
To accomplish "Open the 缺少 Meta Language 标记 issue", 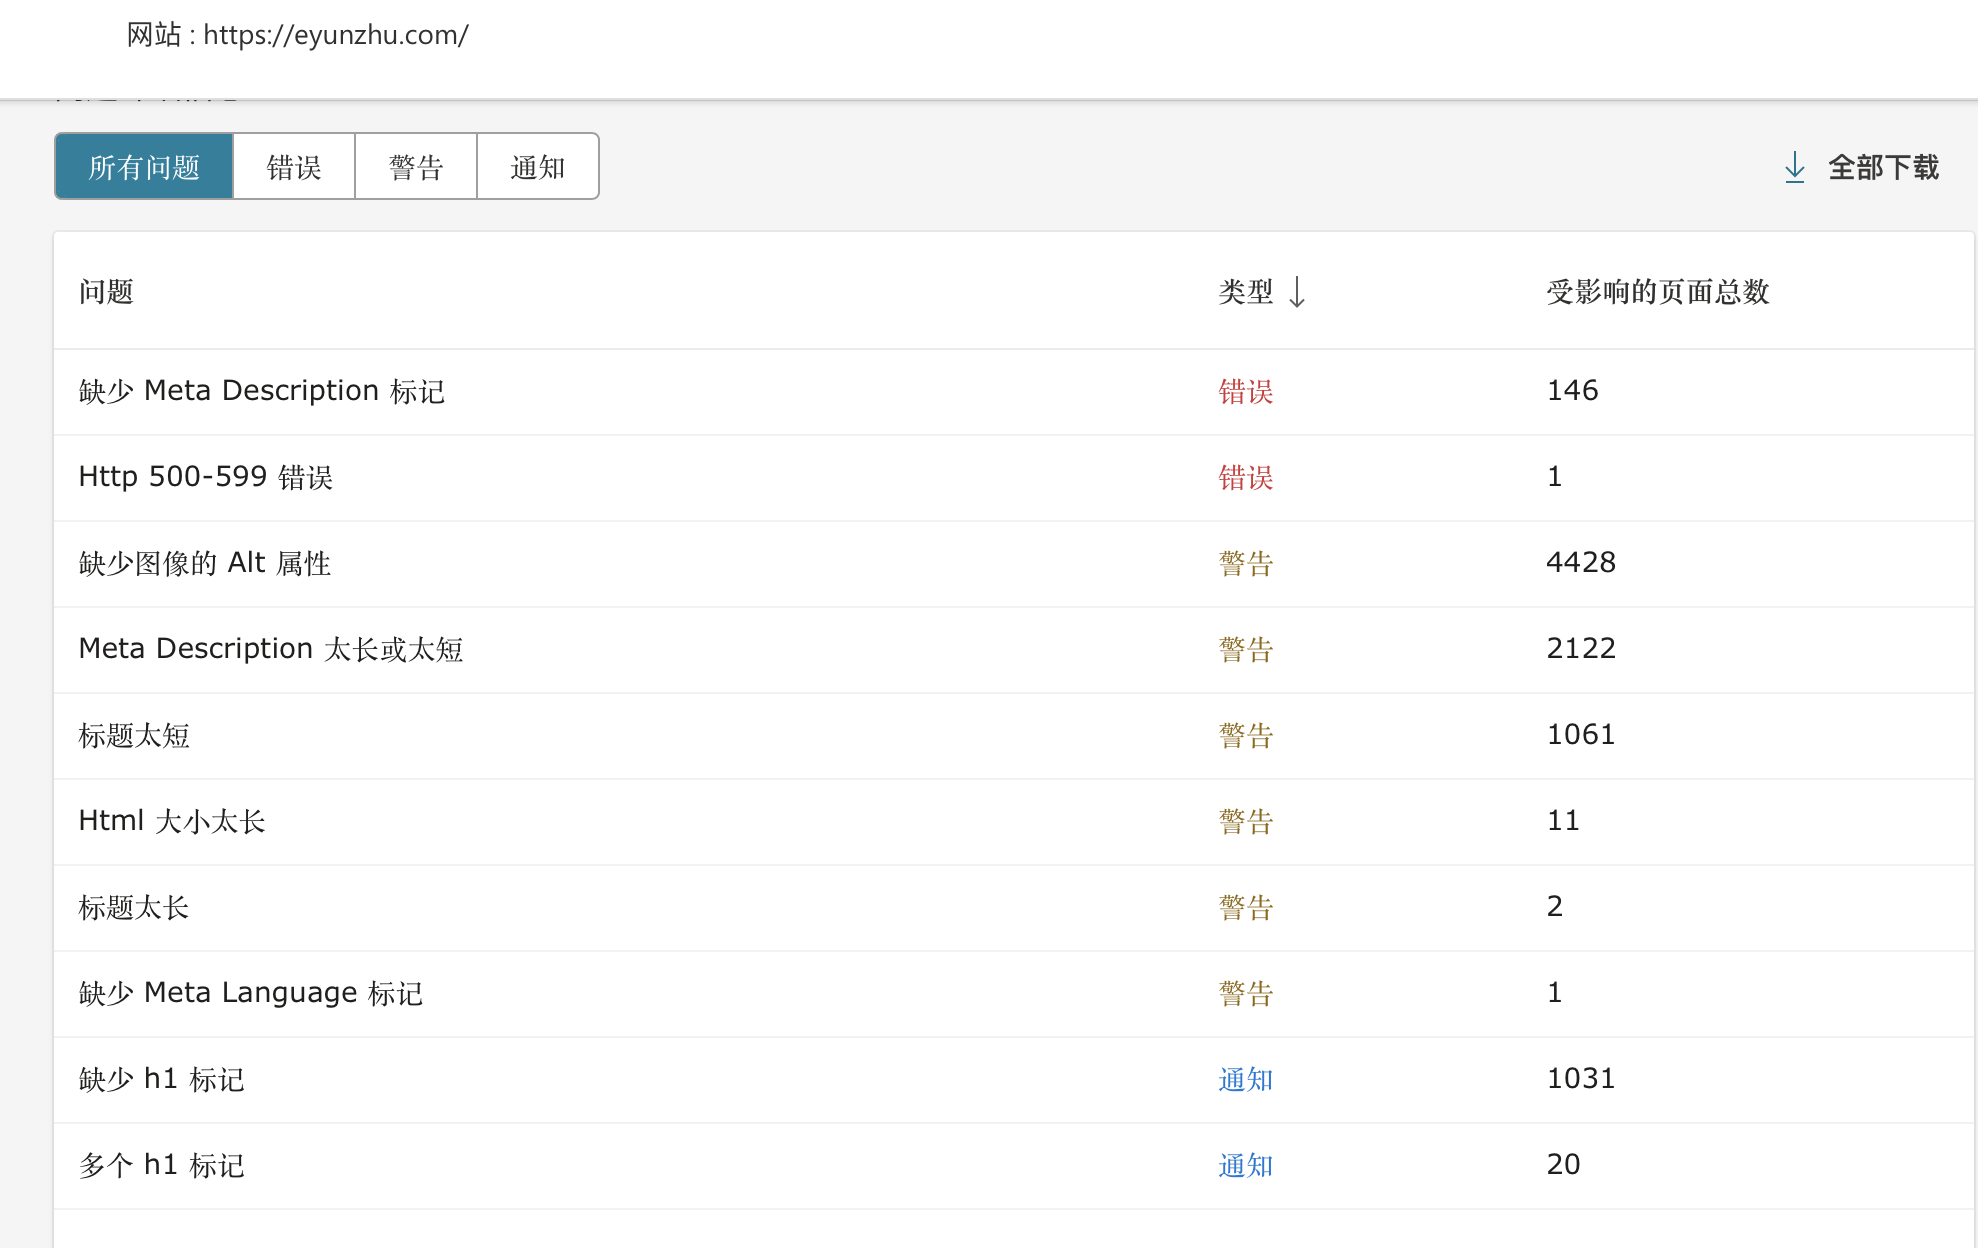I will (x=251, y=993).
